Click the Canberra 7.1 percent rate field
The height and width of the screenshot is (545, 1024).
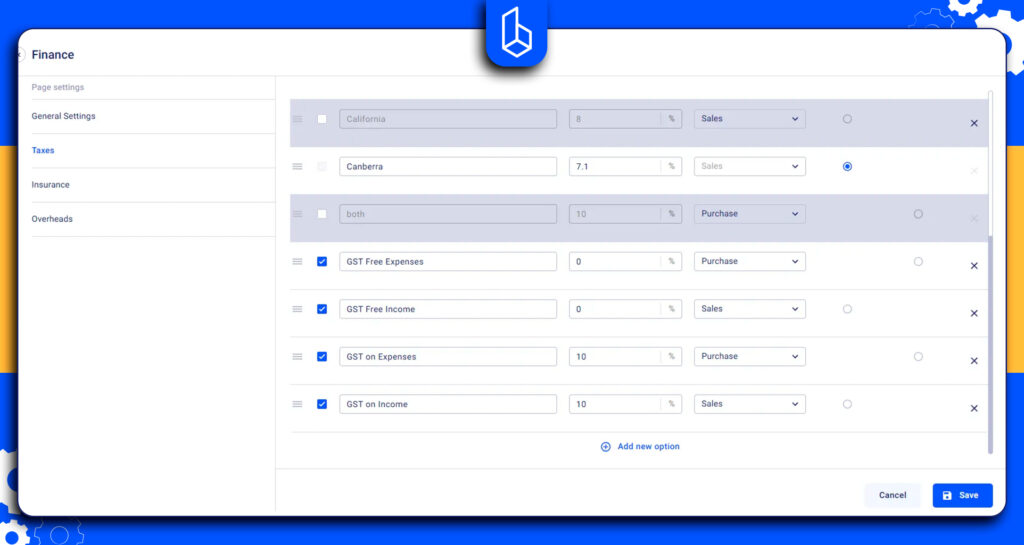click(x=625, y=166)
